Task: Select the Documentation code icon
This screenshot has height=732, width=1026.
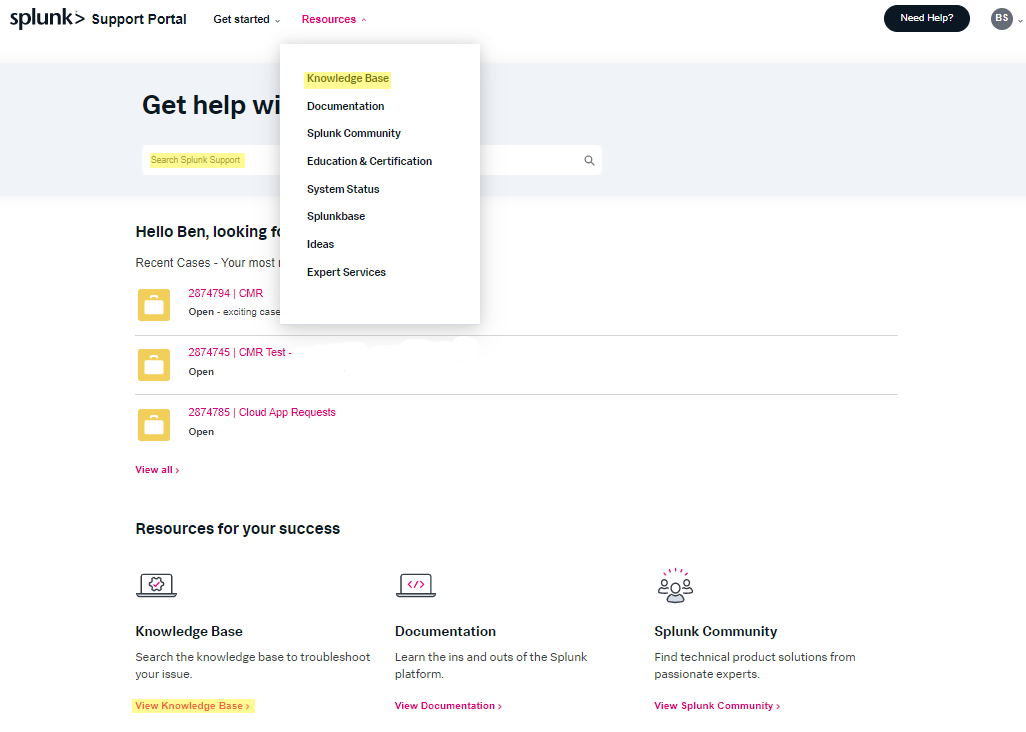Action: [416, 585]
